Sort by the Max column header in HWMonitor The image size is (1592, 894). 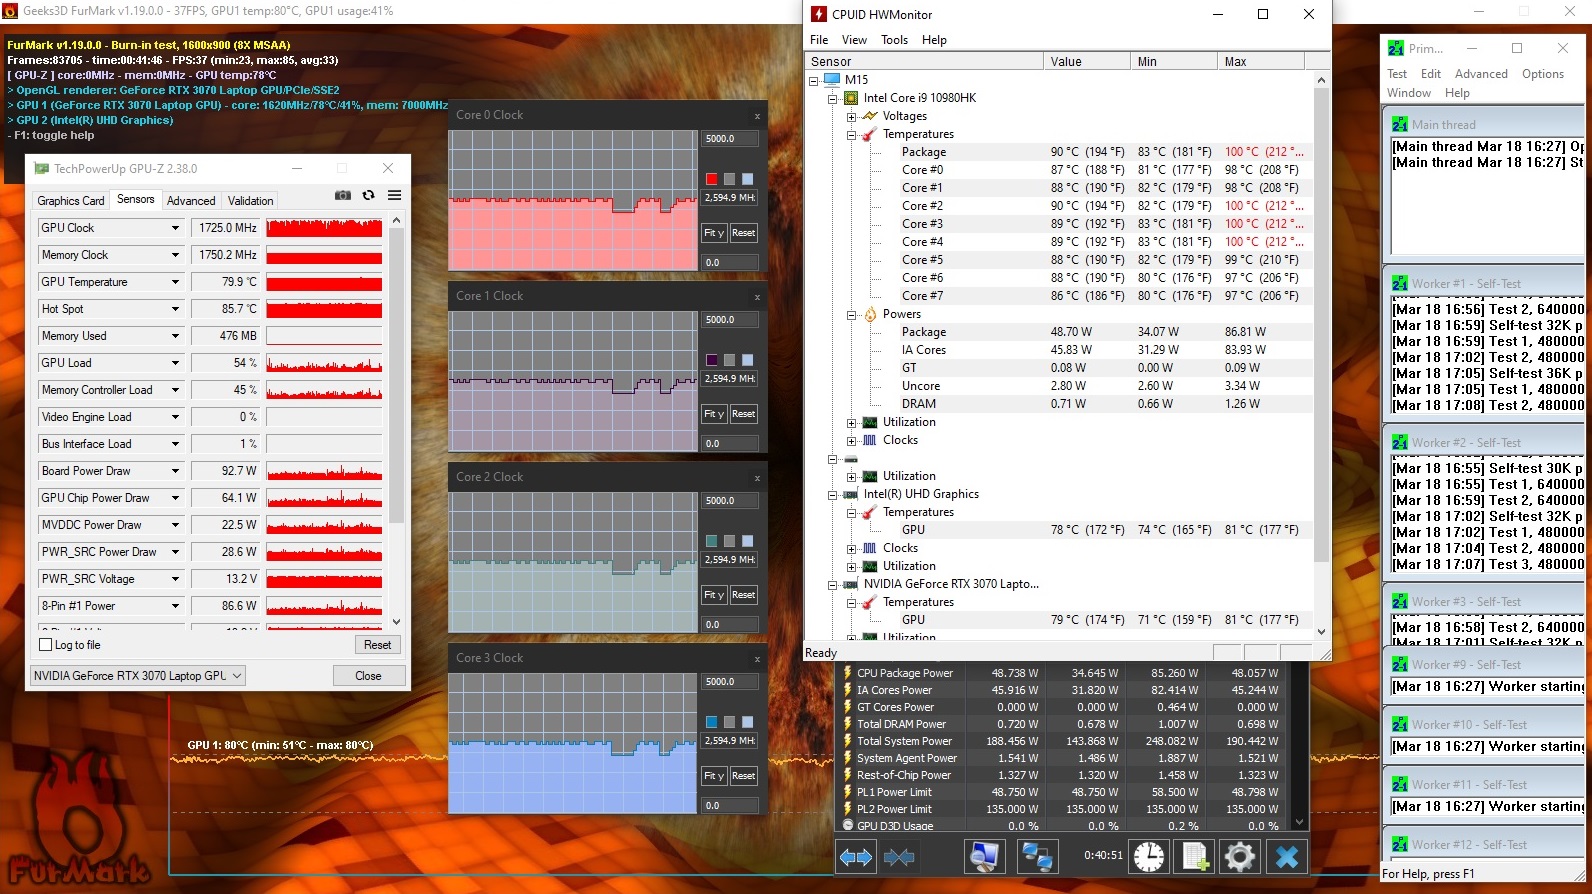(1261, 62)
